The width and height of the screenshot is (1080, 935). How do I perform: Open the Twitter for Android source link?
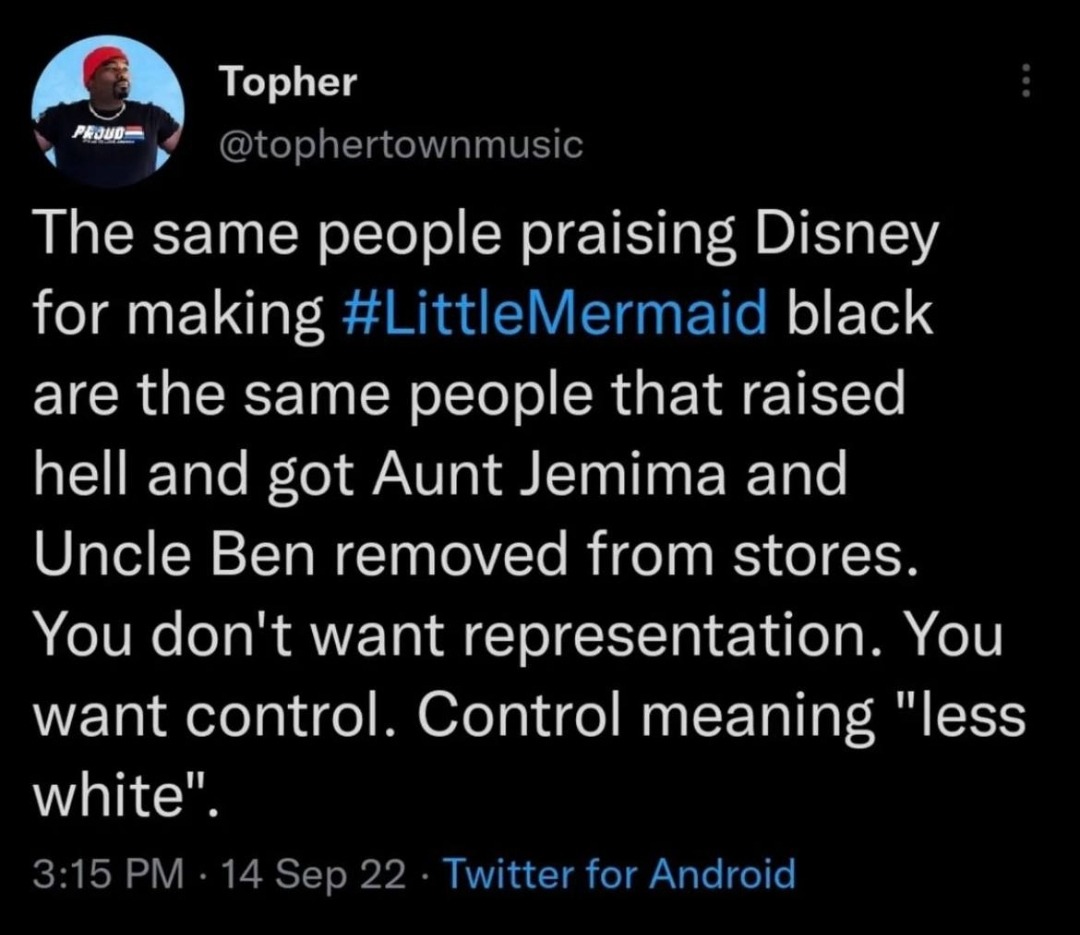[x=619, y=874]
